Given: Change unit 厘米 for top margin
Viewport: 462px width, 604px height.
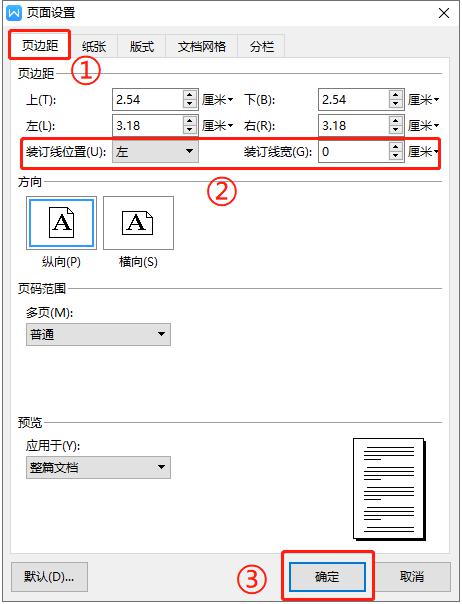Looking at the screenshot, I should [x=217, y=100].
